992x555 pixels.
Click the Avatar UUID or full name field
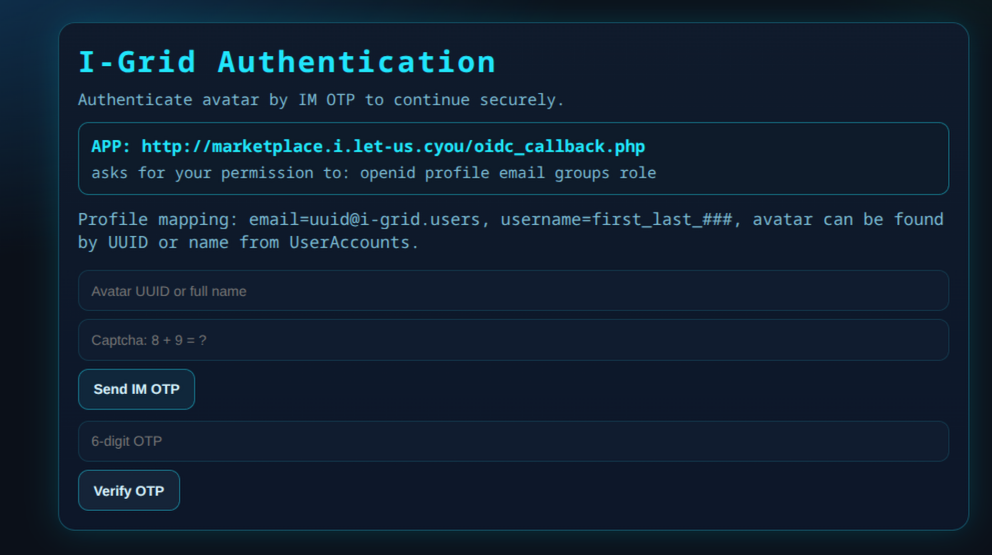click(x=513, y=291)
